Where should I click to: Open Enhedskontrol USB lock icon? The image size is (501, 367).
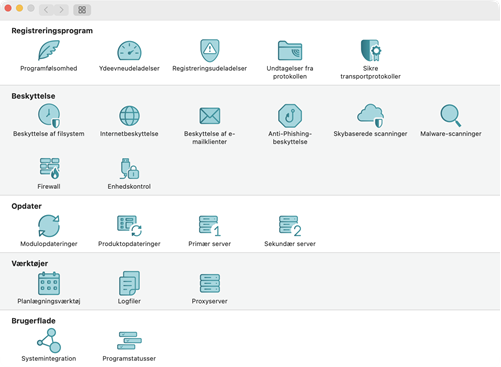pyautogui.click(x=130, y=168)
